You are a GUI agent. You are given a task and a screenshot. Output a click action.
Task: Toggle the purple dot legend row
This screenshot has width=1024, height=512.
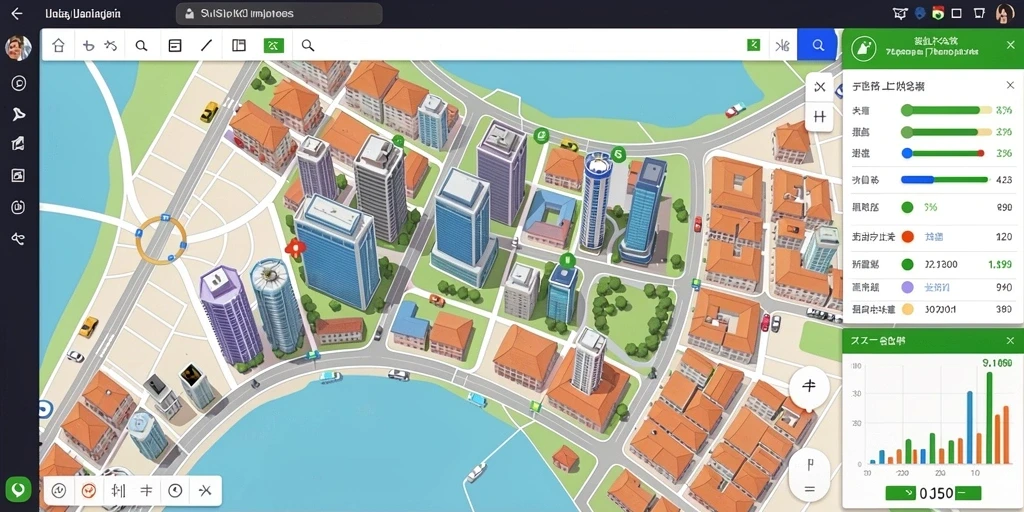coord(933,287)
